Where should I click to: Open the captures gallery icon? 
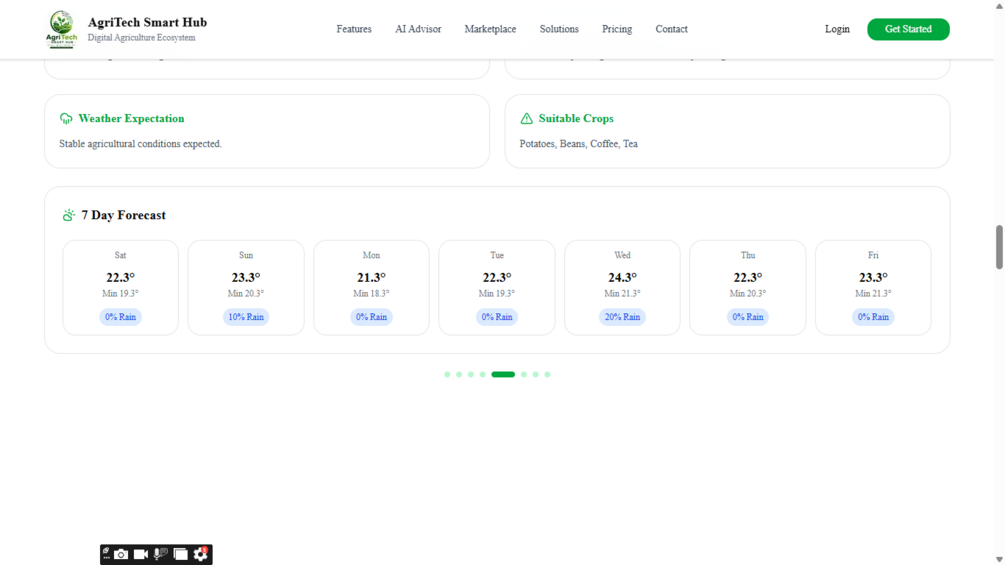point(181,554)
